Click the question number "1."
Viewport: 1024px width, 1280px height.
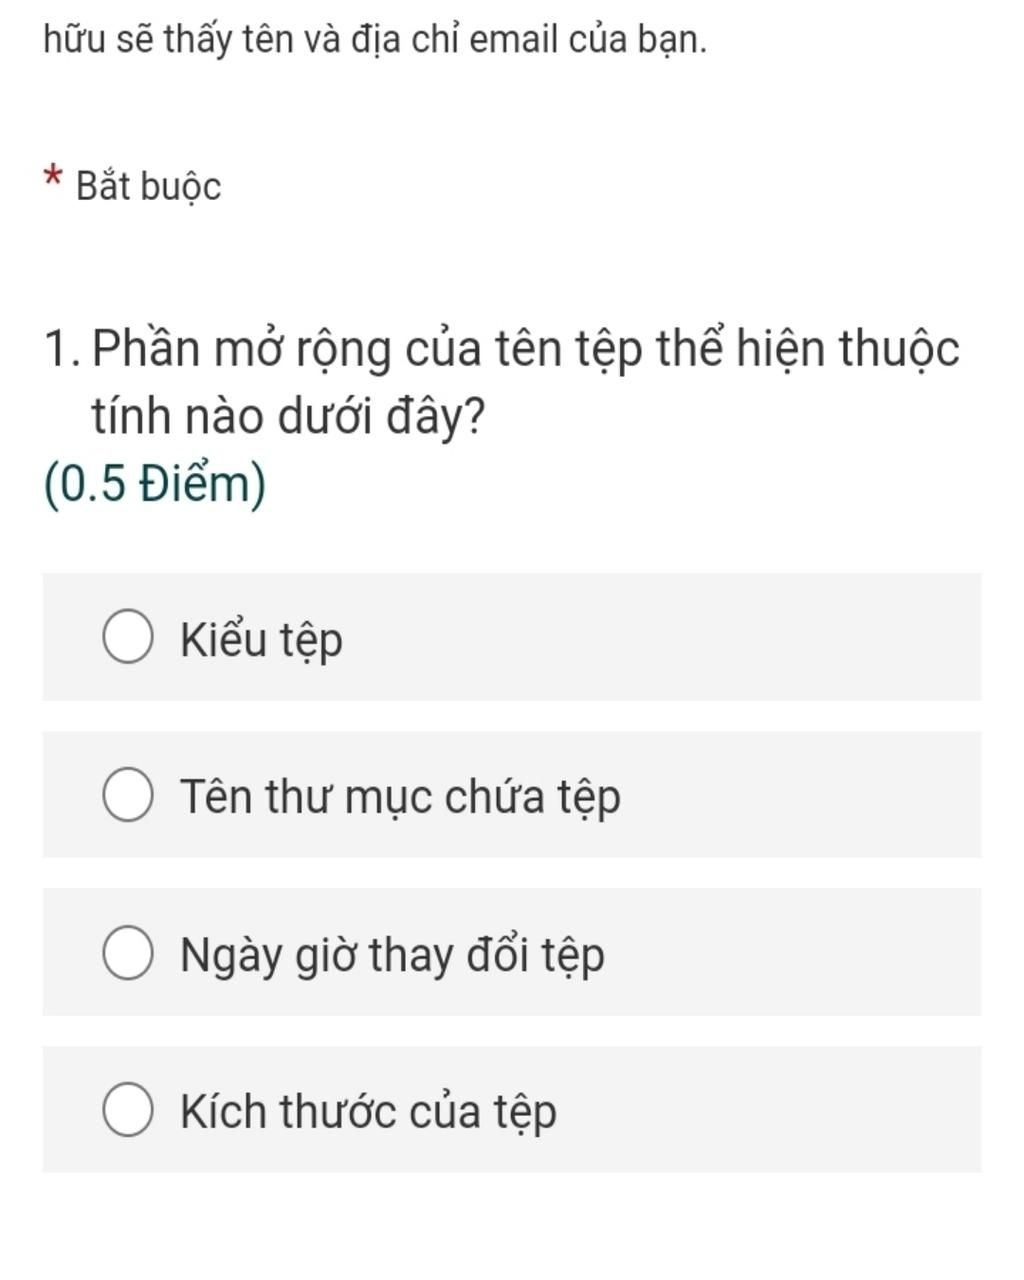coord(63,349)
